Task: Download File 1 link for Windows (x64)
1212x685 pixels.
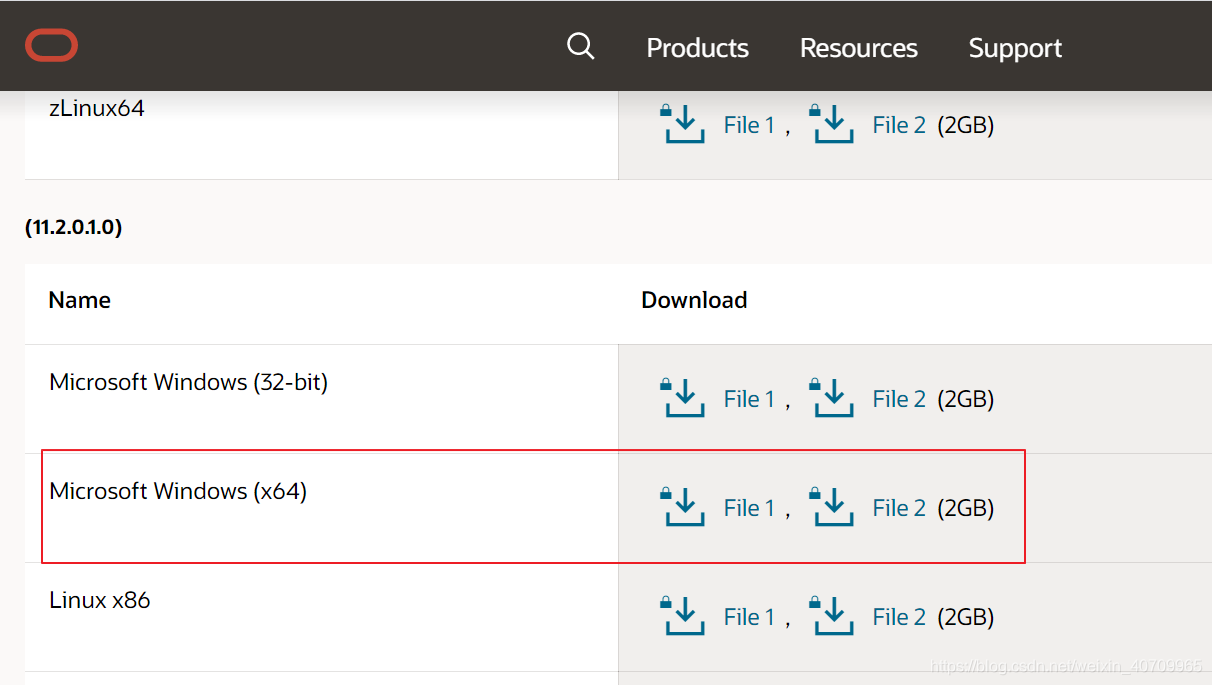Action: tap(749, 508)
